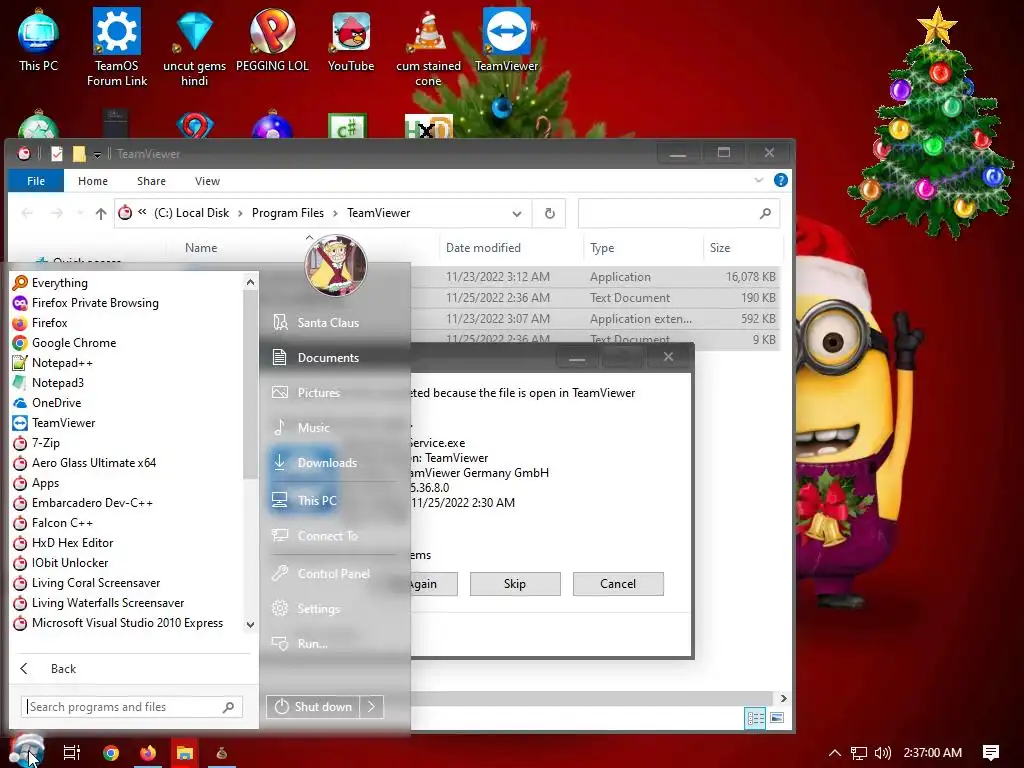Show hidden system tray icons
The height and width of the screenshot is (768, 1024).
[835, 753]
